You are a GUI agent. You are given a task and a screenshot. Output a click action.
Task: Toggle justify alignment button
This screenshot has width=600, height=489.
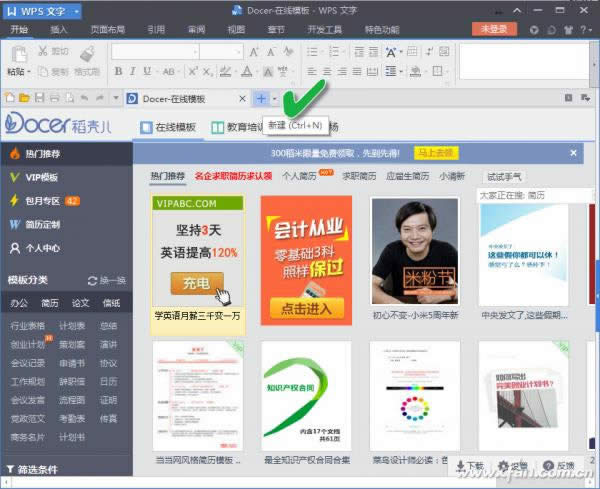coord(357,71)
